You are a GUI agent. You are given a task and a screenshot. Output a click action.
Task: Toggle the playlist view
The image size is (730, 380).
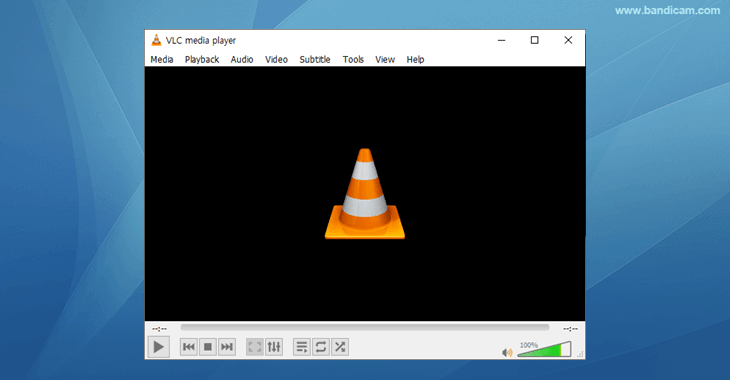pyautogui.click(x=302, y=347)
